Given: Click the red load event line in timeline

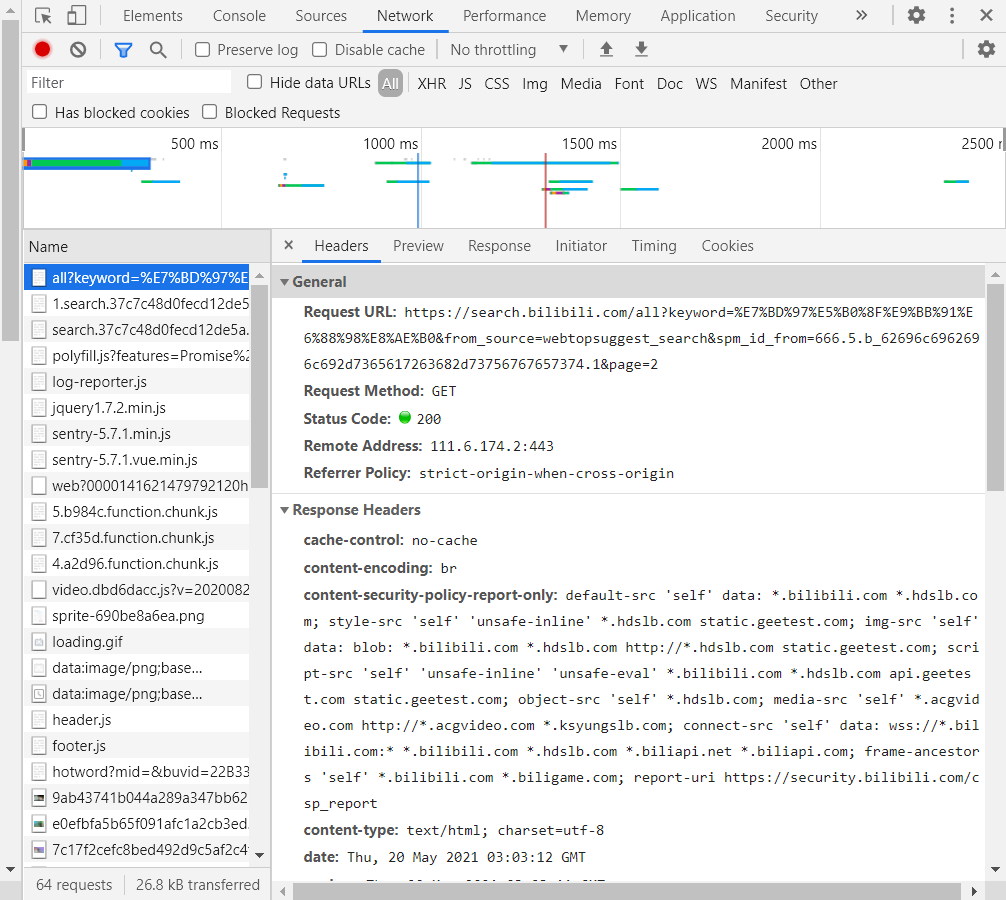Looking at the screenshot, I should [x=545, y=191].
